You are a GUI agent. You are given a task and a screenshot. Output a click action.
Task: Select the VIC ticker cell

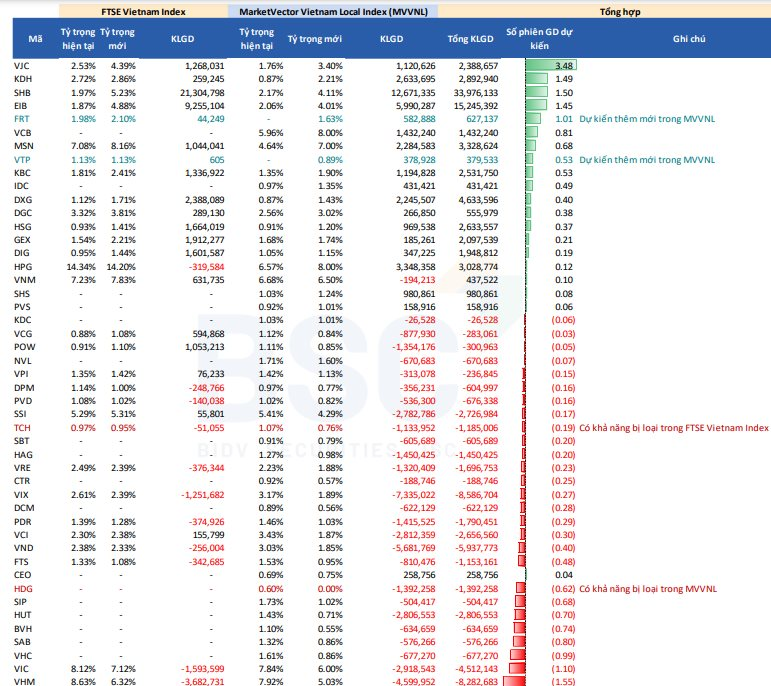coord(22,666)
